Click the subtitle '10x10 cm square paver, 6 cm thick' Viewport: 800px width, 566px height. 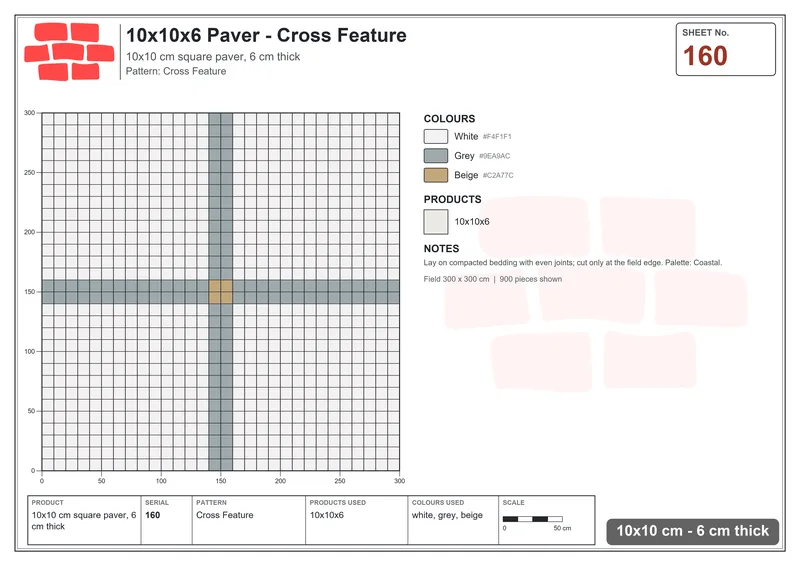click(213, 57)
